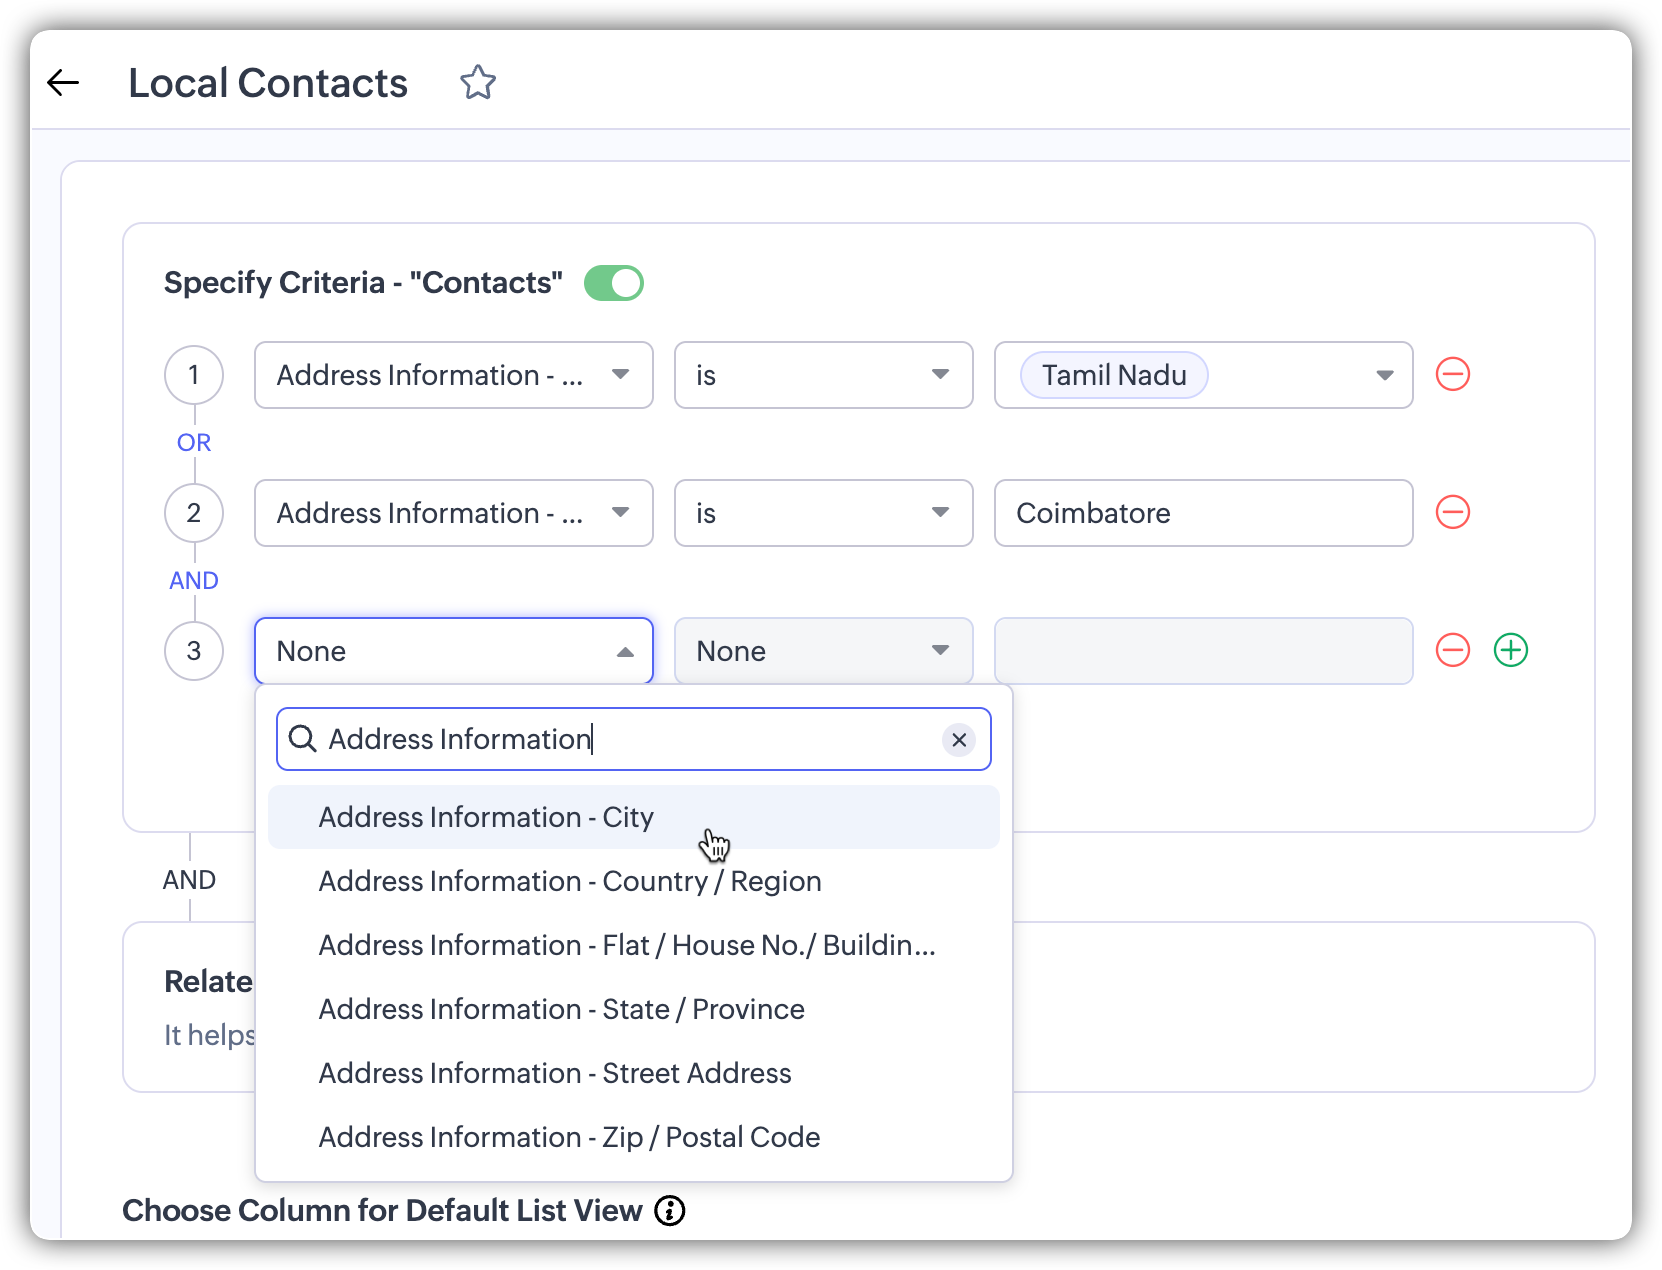Click the back arrow icon
1662x1270 pixels.
[x=63, y=83]
